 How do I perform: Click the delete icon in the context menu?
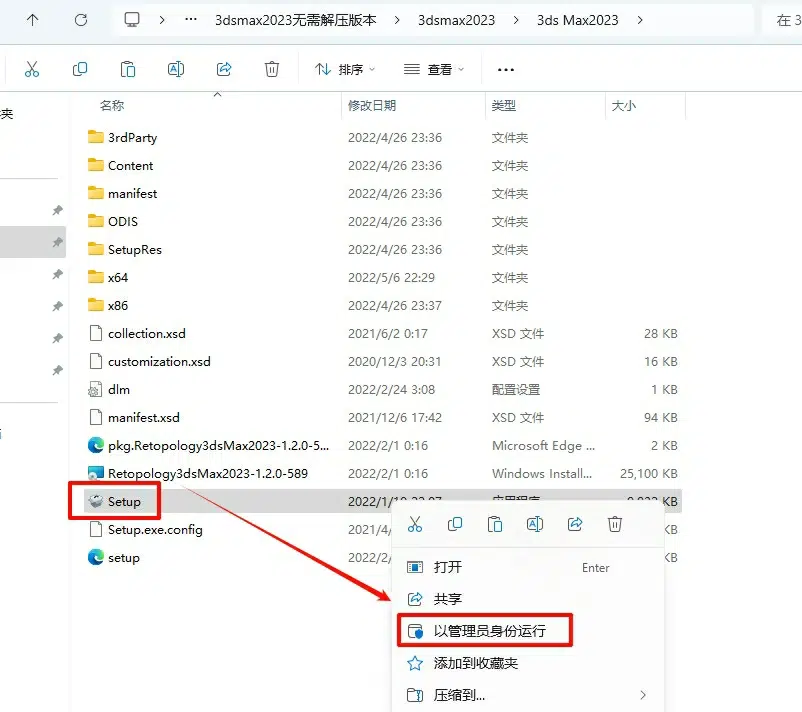click(615, 524)
